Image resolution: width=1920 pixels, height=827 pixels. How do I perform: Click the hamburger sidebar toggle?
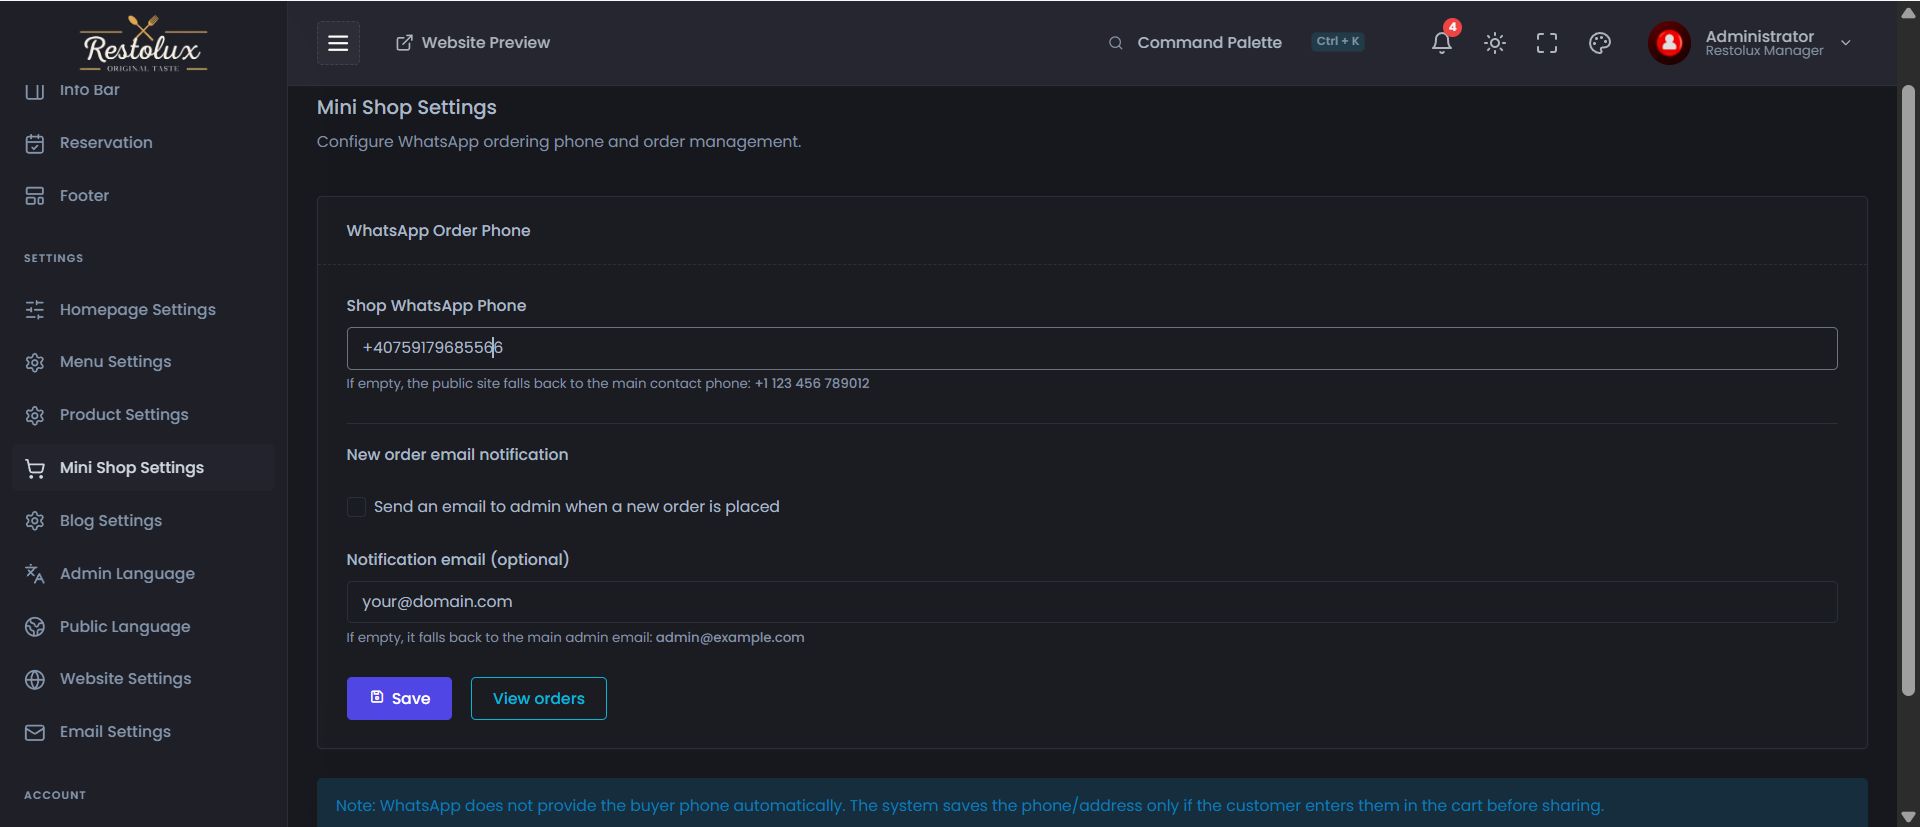point(338,43)
